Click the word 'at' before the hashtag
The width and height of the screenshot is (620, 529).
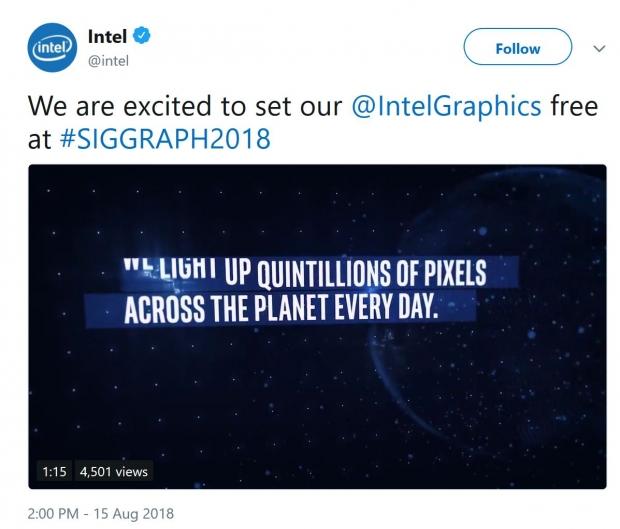click(39, 140)
